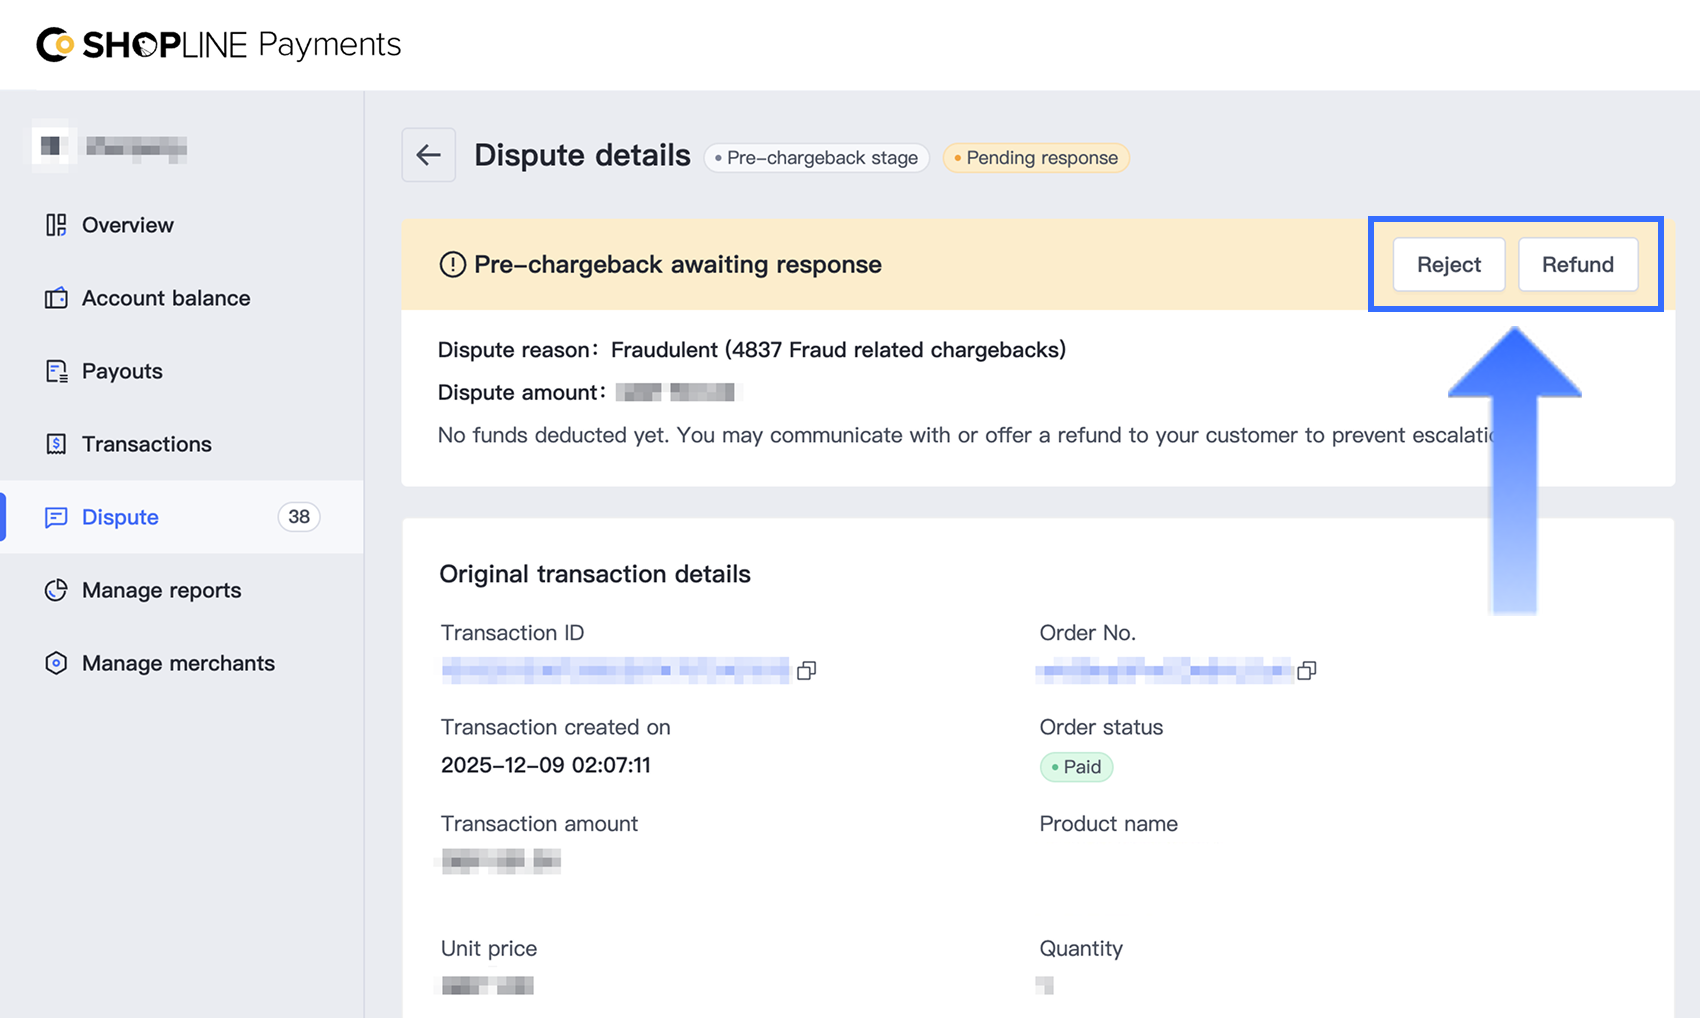Click the Account balance wallet icon
Image resolution: width=1700 pixels, height=1018 pixels.
(56, 298)
